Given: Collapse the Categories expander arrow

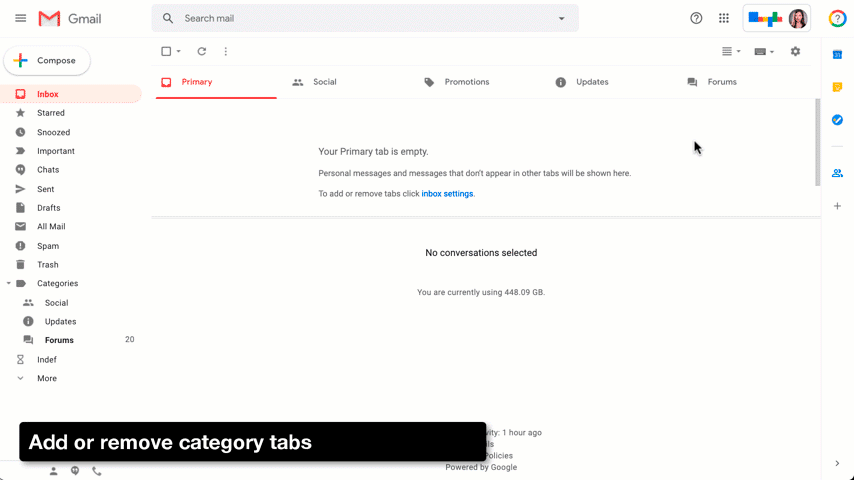Looking at the screenshot, I should tap(8, 283).
